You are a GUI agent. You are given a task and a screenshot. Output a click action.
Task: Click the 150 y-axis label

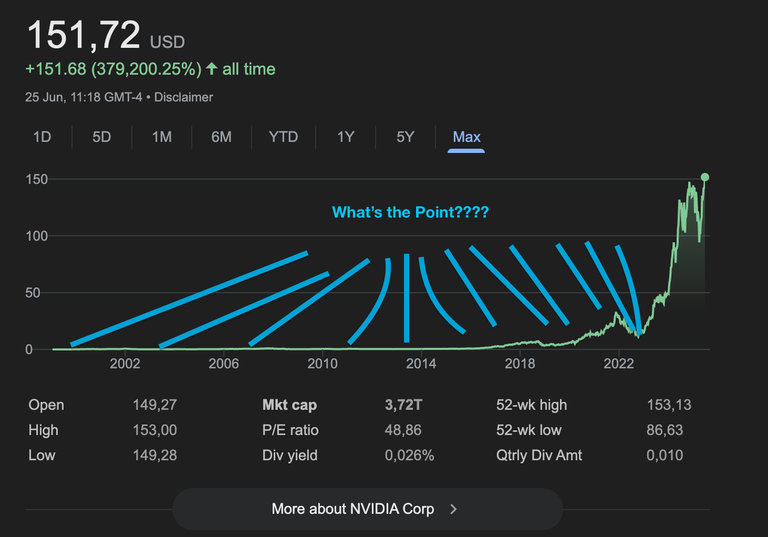click(x=37, y=179)
